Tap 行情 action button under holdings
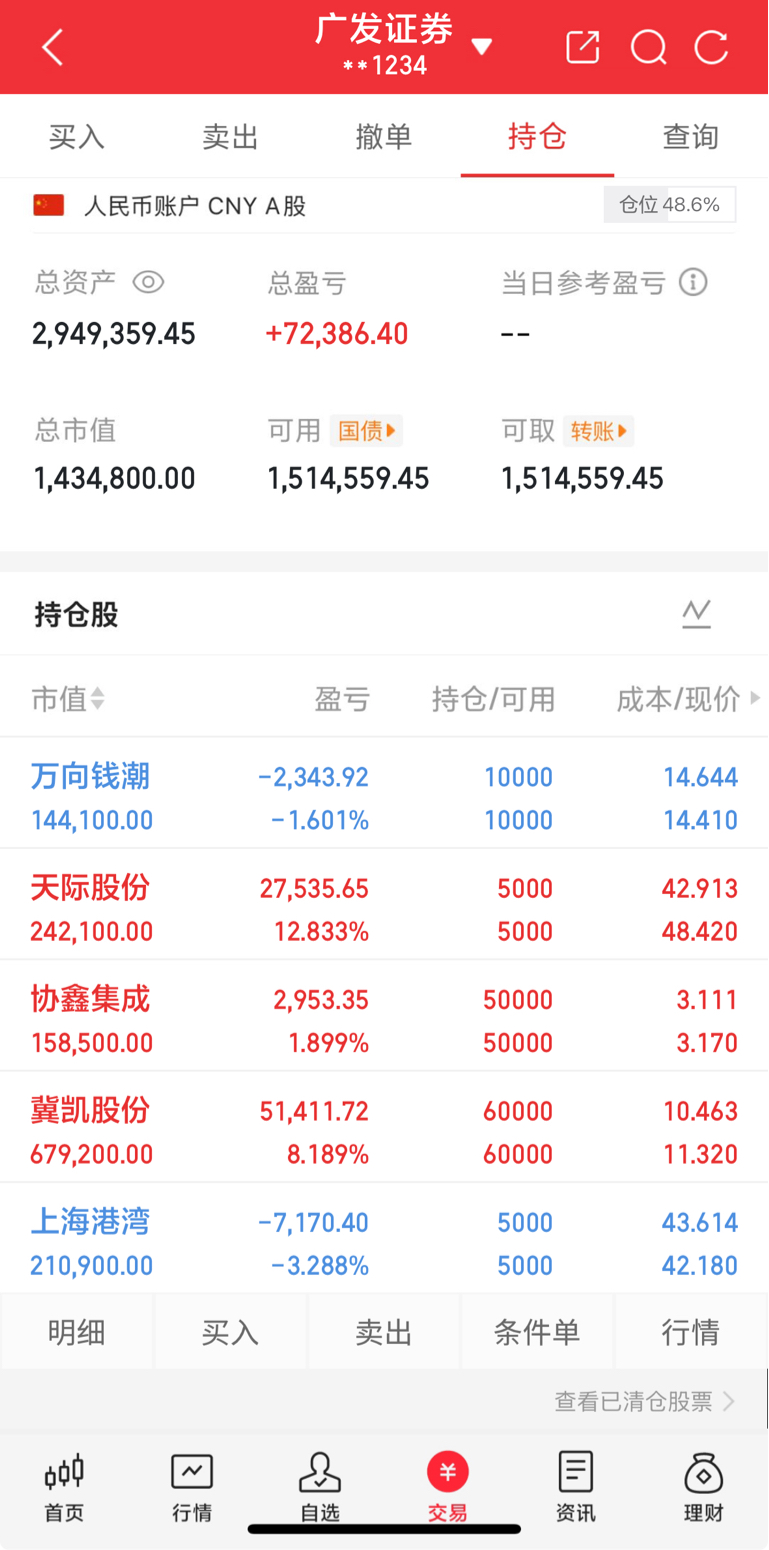The height and width of the screenshot is (1550, 769). (691, 1332)
